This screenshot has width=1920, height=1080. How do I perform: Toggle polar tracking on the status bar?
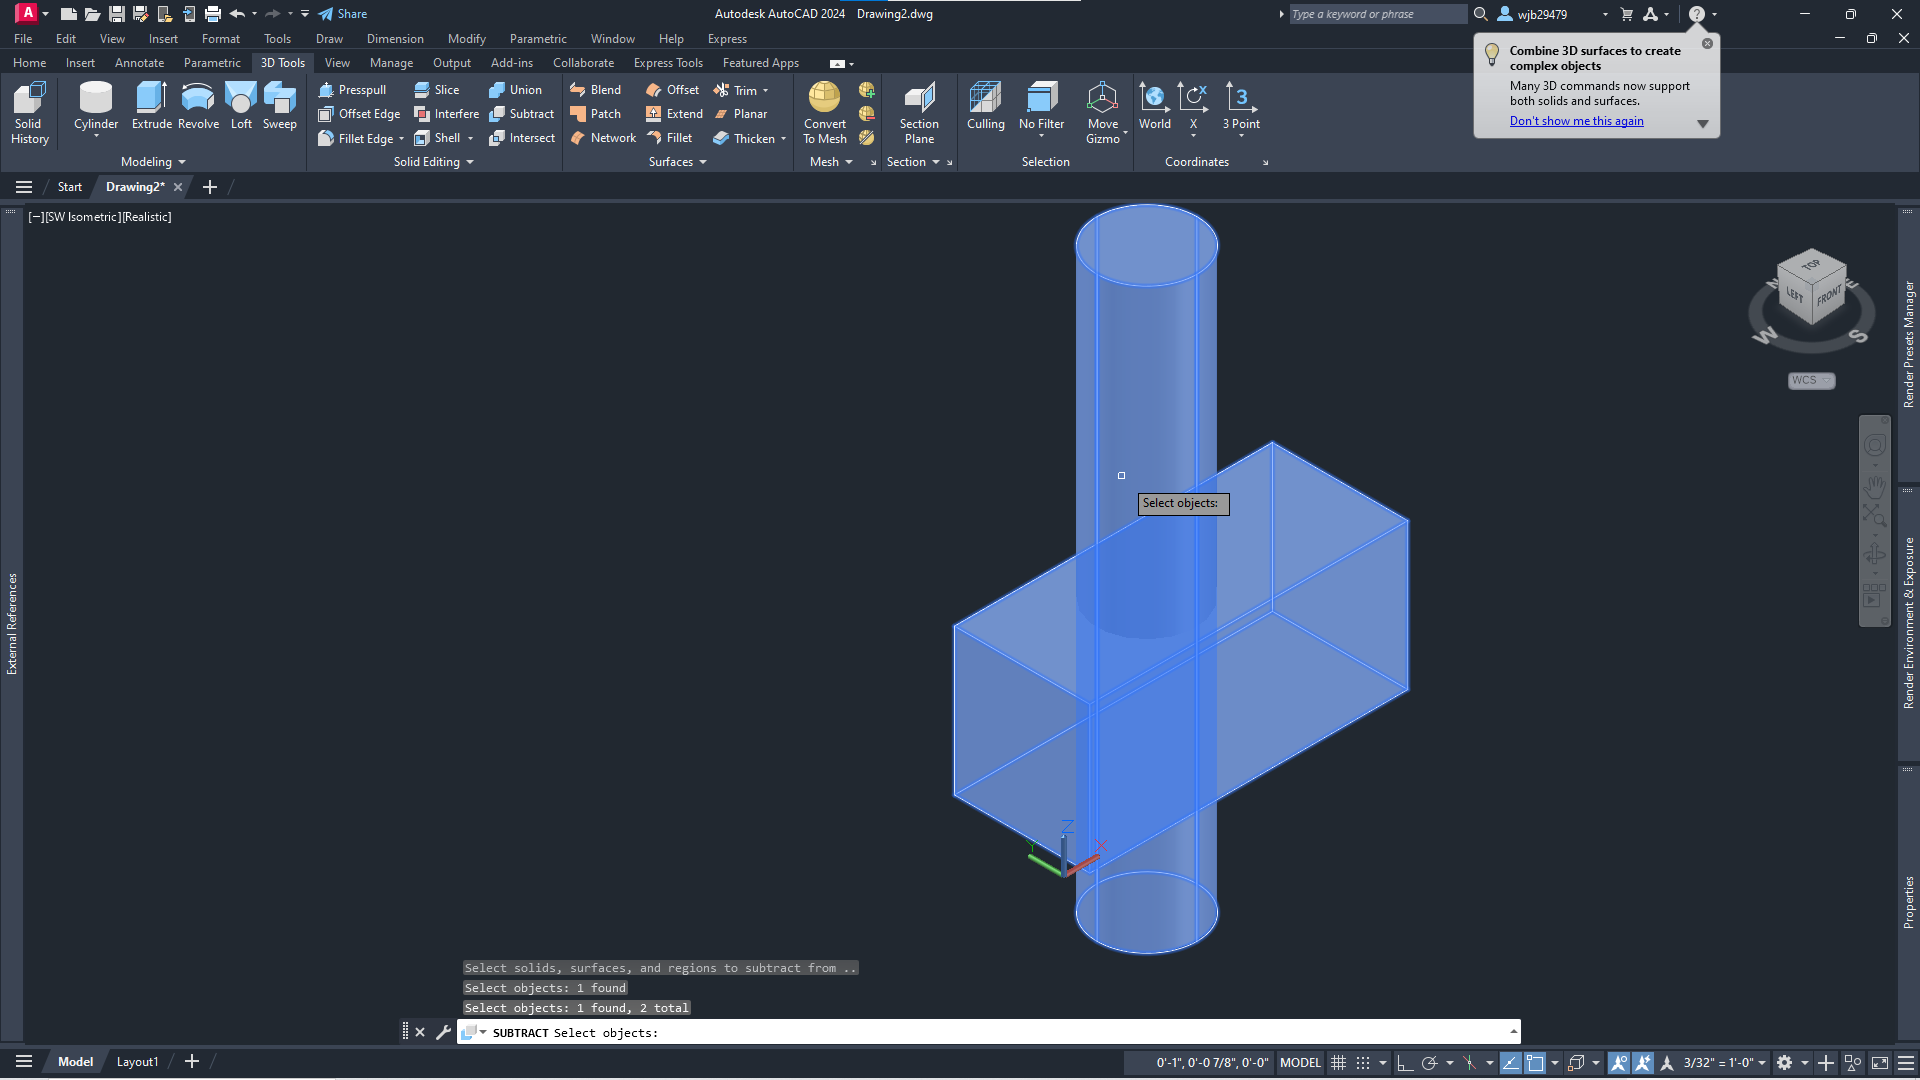pyautogui.click(x=1430, y=1063)
